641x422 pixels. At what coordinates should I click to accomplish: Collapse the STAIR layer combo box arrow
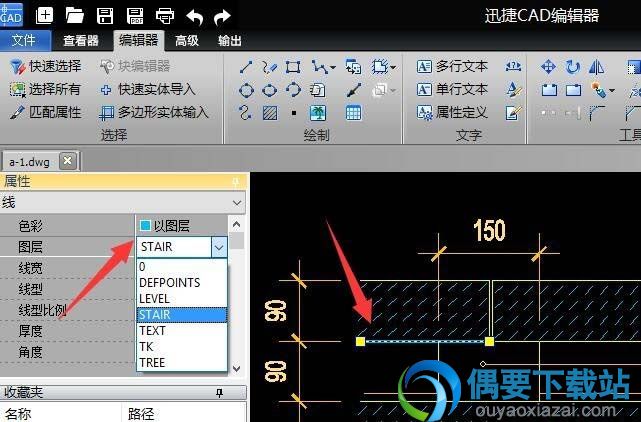point(219,247)
